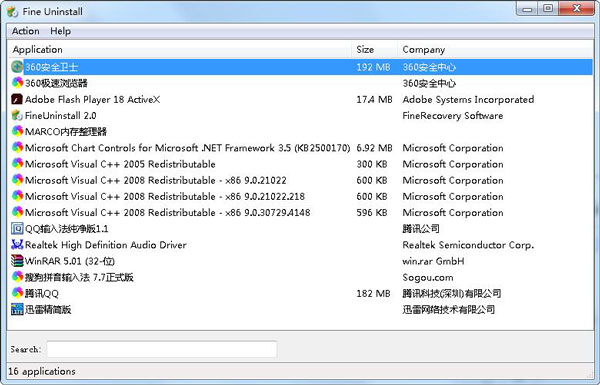Screen dimensions: 600x385
Task: Click 迅雷网络技术有限公司 company cell
Action: click(x=448, y=309)
